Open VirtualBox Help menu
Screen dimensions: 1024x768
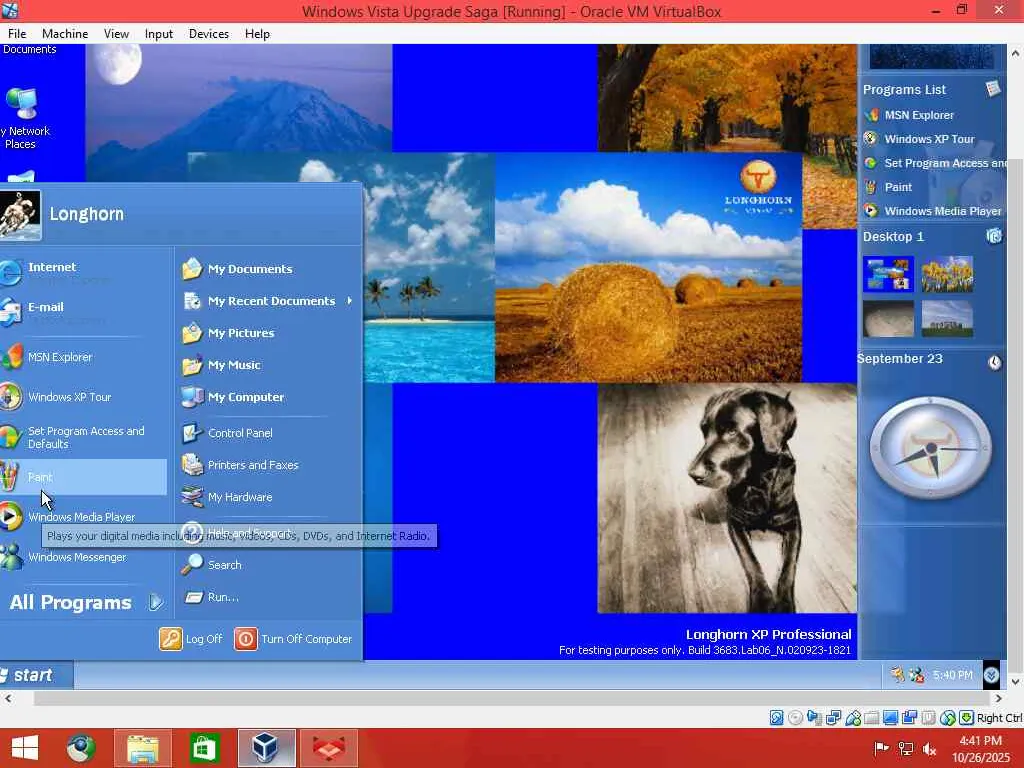(x=257, y=34)
